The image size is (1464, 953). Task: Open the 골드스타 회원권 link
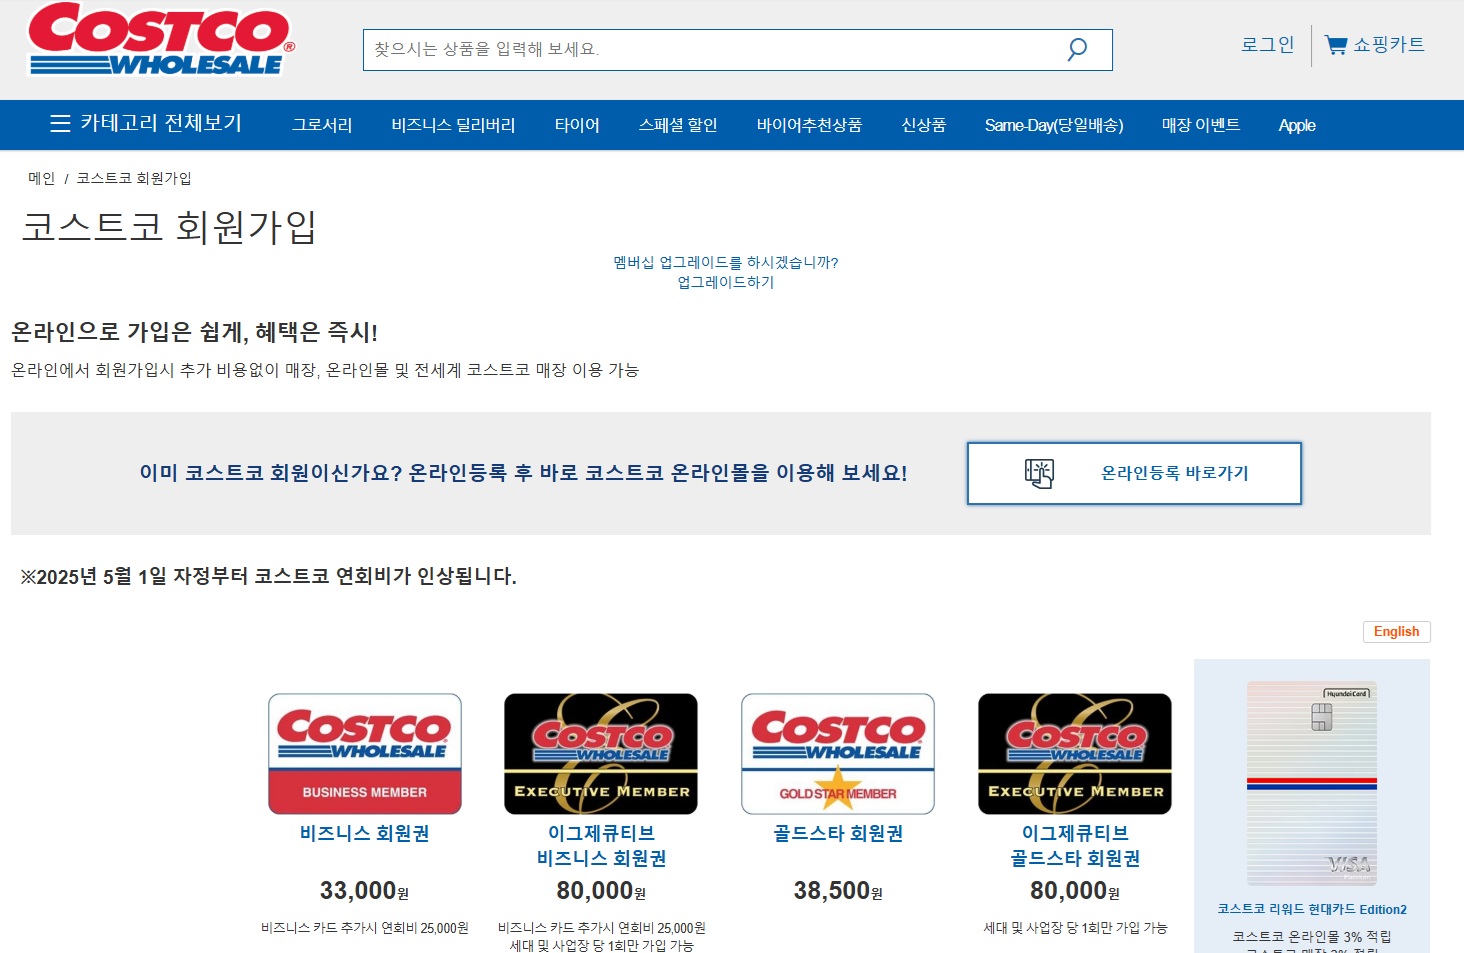point(837,833)
